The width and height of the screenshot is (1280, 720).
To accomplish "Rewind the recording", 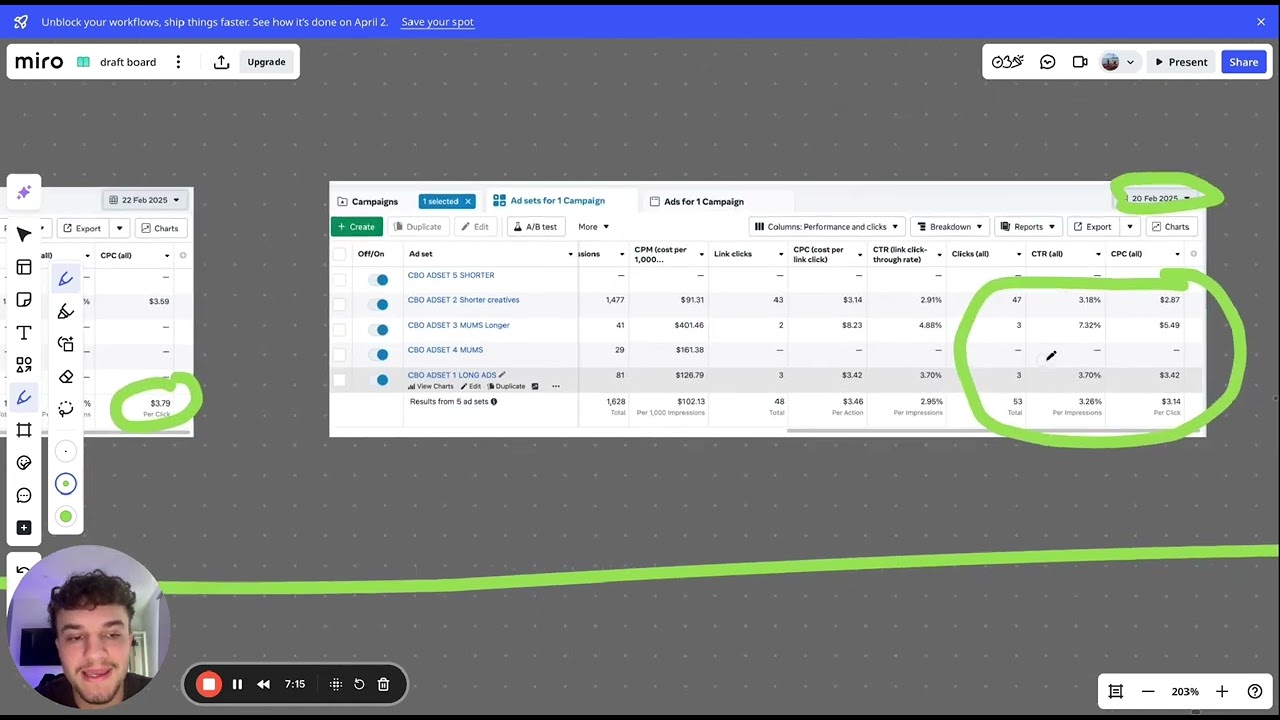I will (x=263, y=684).
